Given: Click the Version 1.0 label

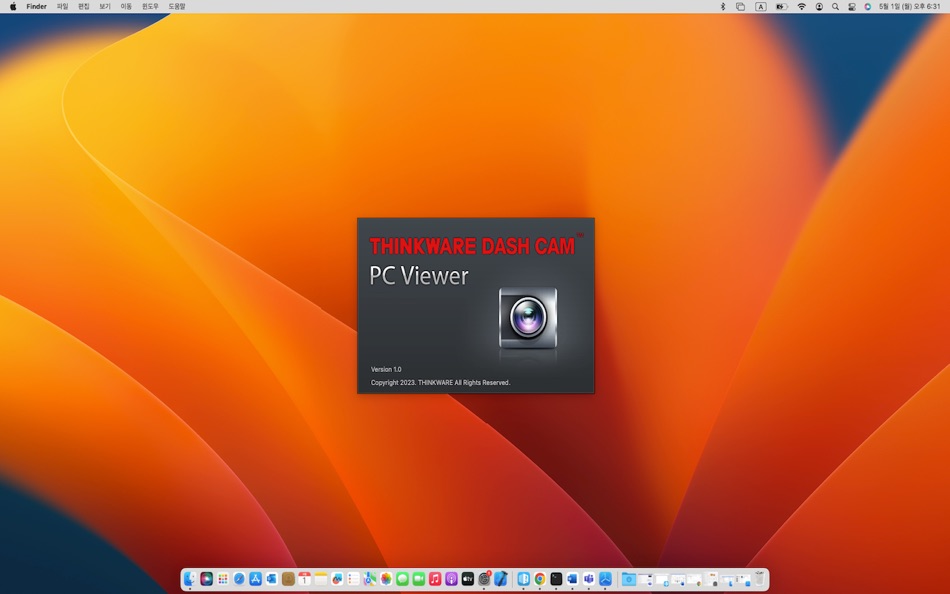Looking at the screenshot, I should point(386,369).
